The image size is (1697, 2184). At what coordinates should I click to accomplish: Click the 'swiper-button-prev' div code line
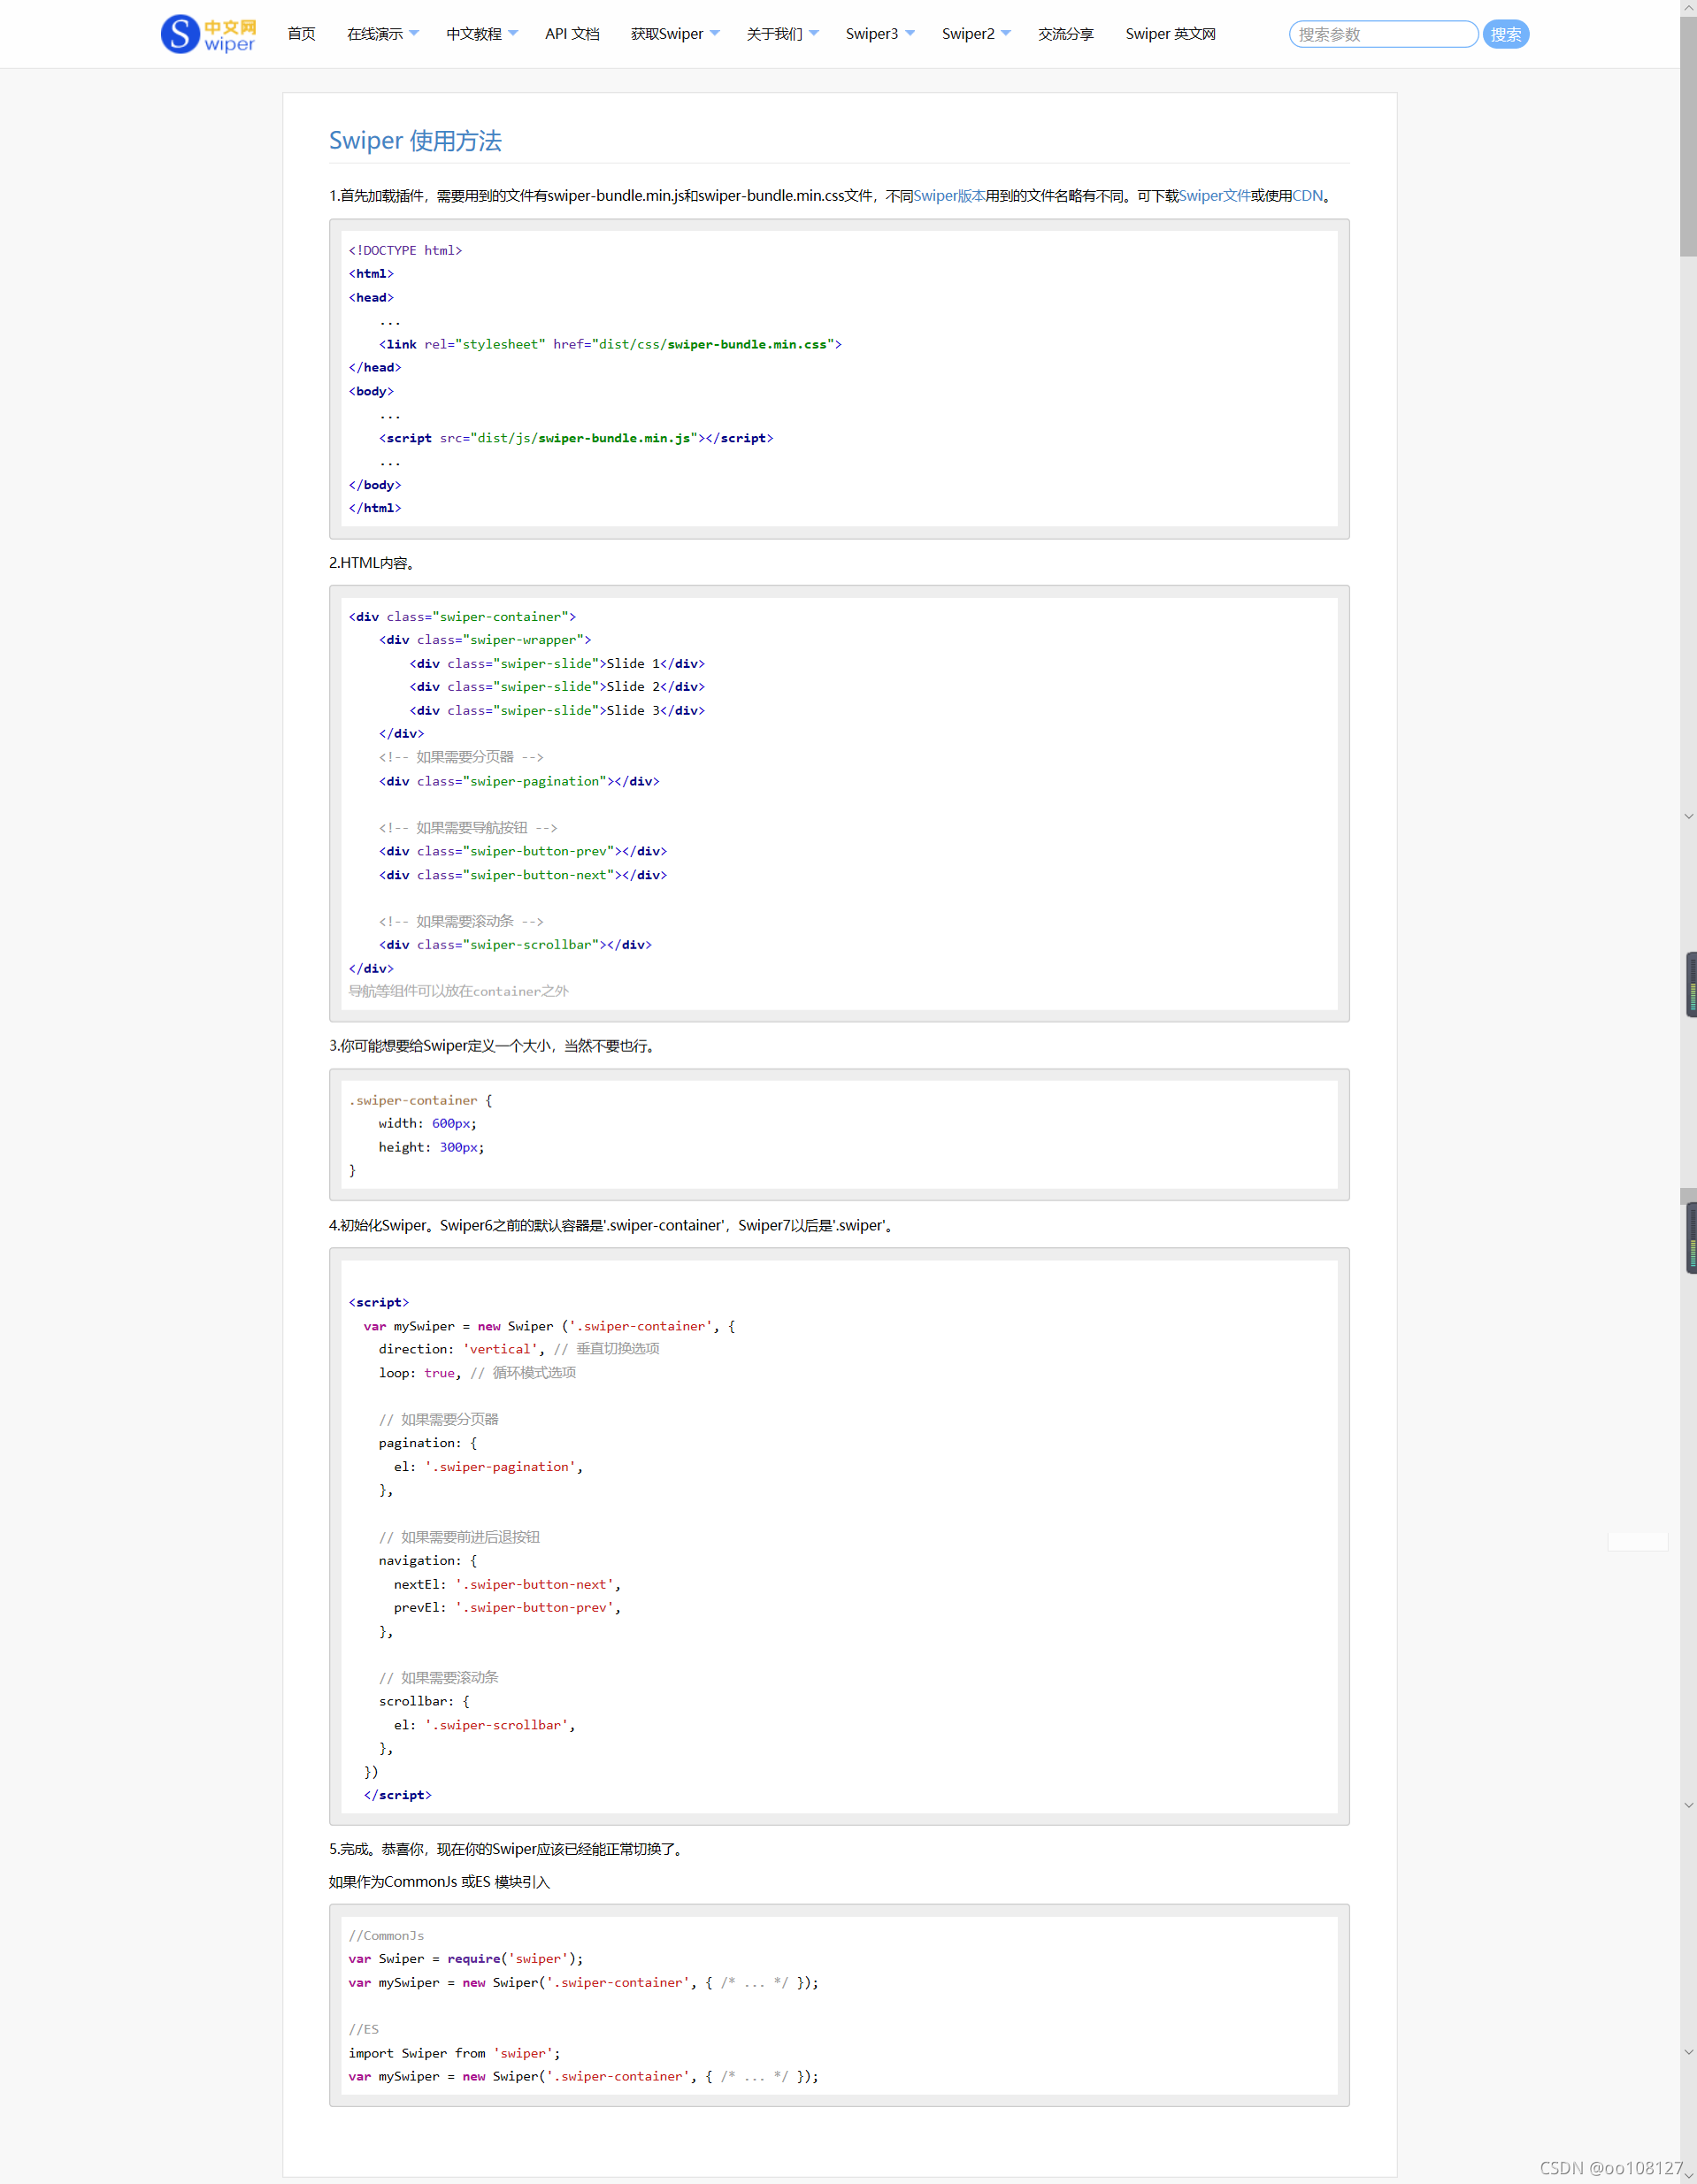(523, 851)
